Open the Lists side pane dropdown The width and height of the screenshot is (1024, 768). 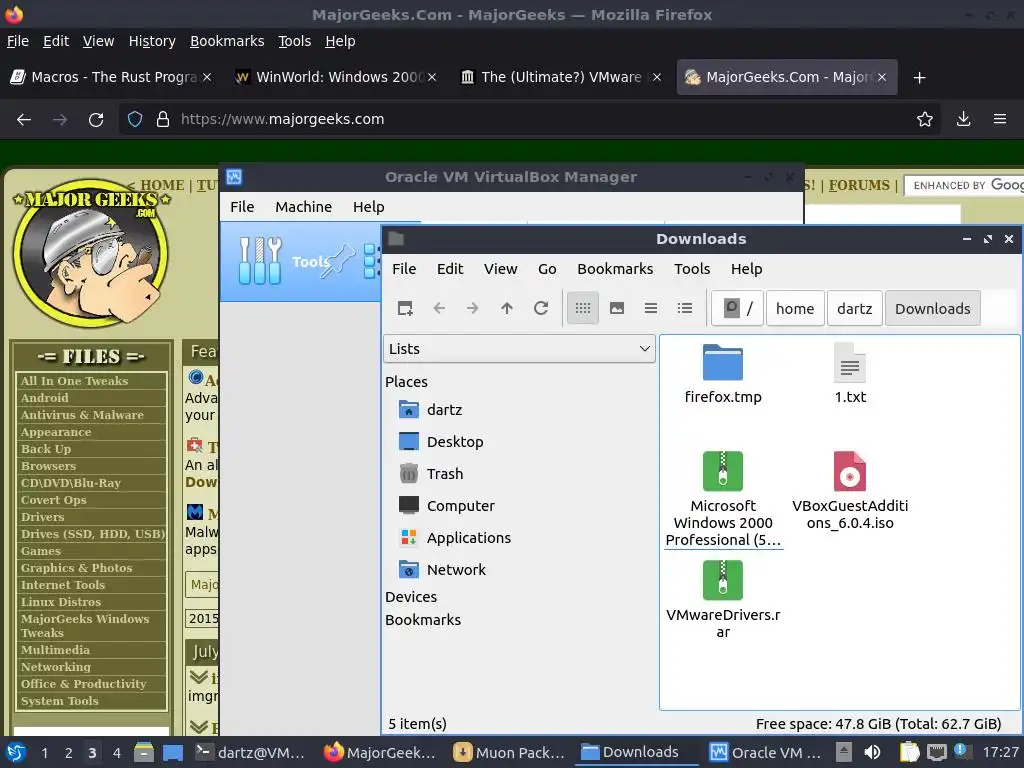pyautogui.click(x=519, y=349)
